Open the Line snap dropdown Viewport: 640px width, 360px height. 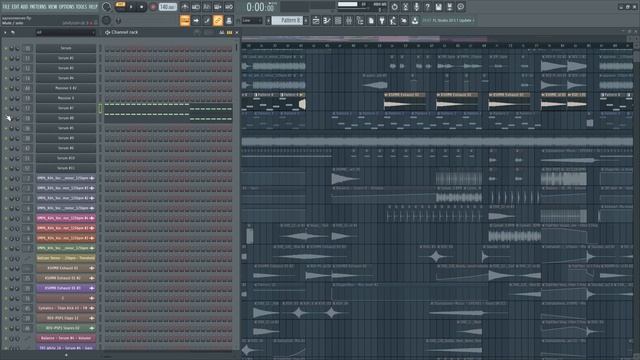tap(252, 20)
